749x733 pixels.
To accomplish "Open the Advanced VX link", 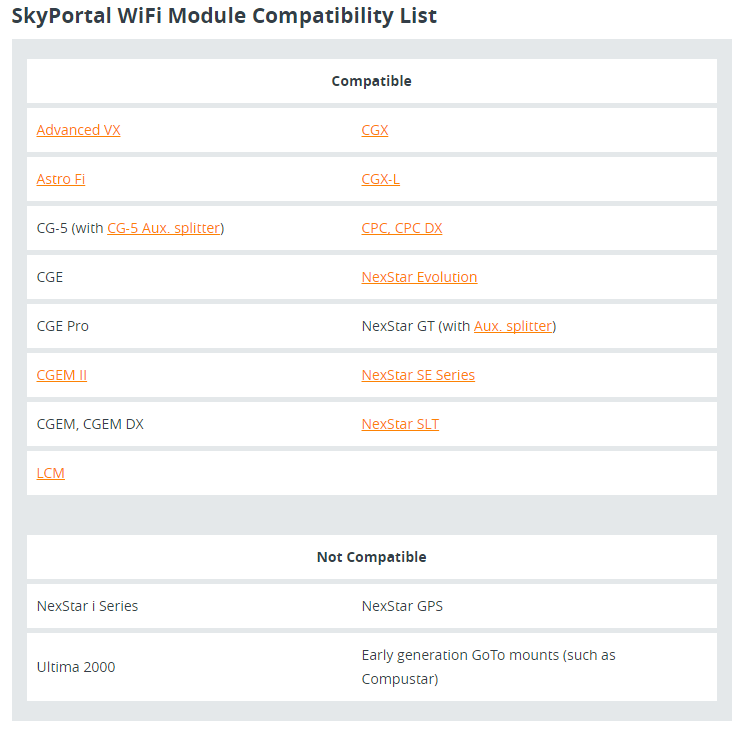I will (78, 130).
